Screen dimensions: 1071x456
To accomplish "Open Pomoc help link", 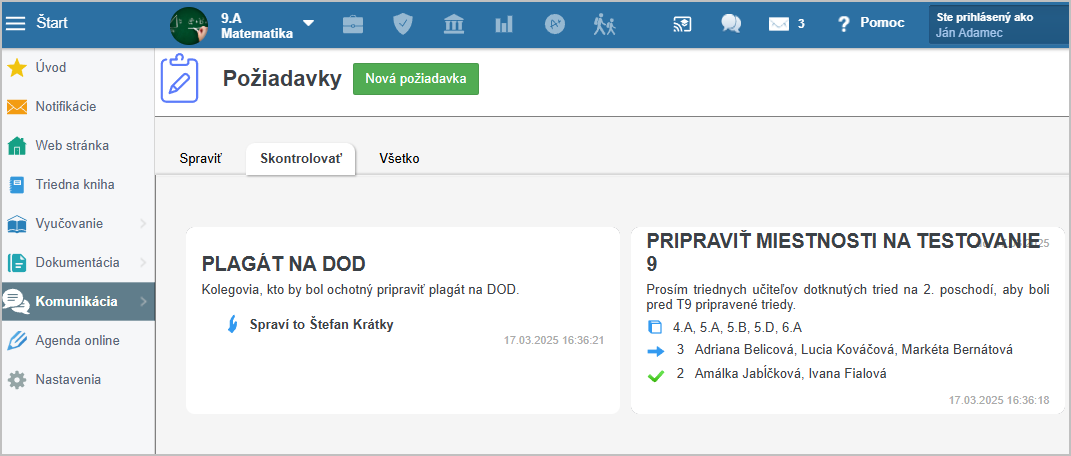I will click(871, 23).
